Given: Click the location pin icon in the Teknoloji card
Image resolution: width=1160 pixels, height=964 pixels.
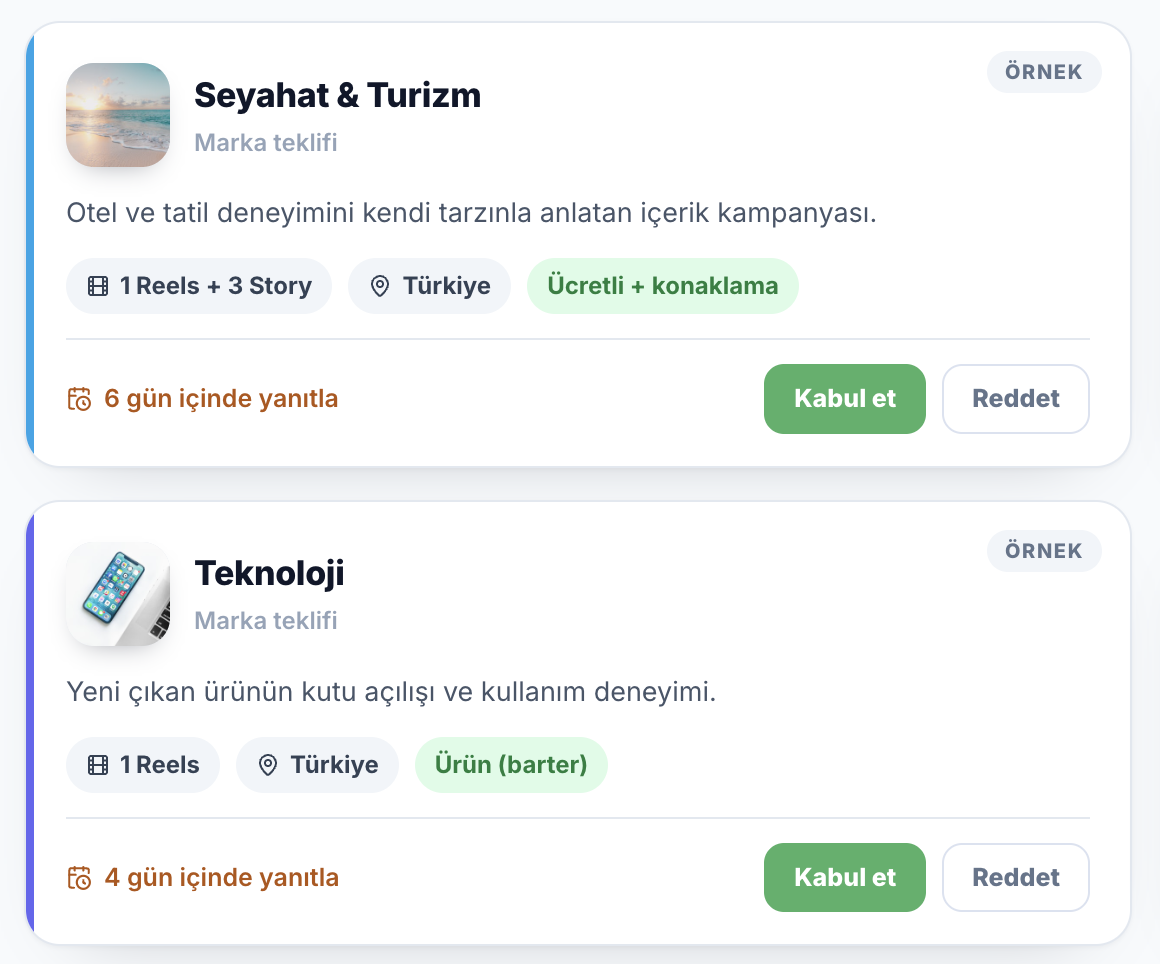Looking at the screenshot, I should coord(268,765).
